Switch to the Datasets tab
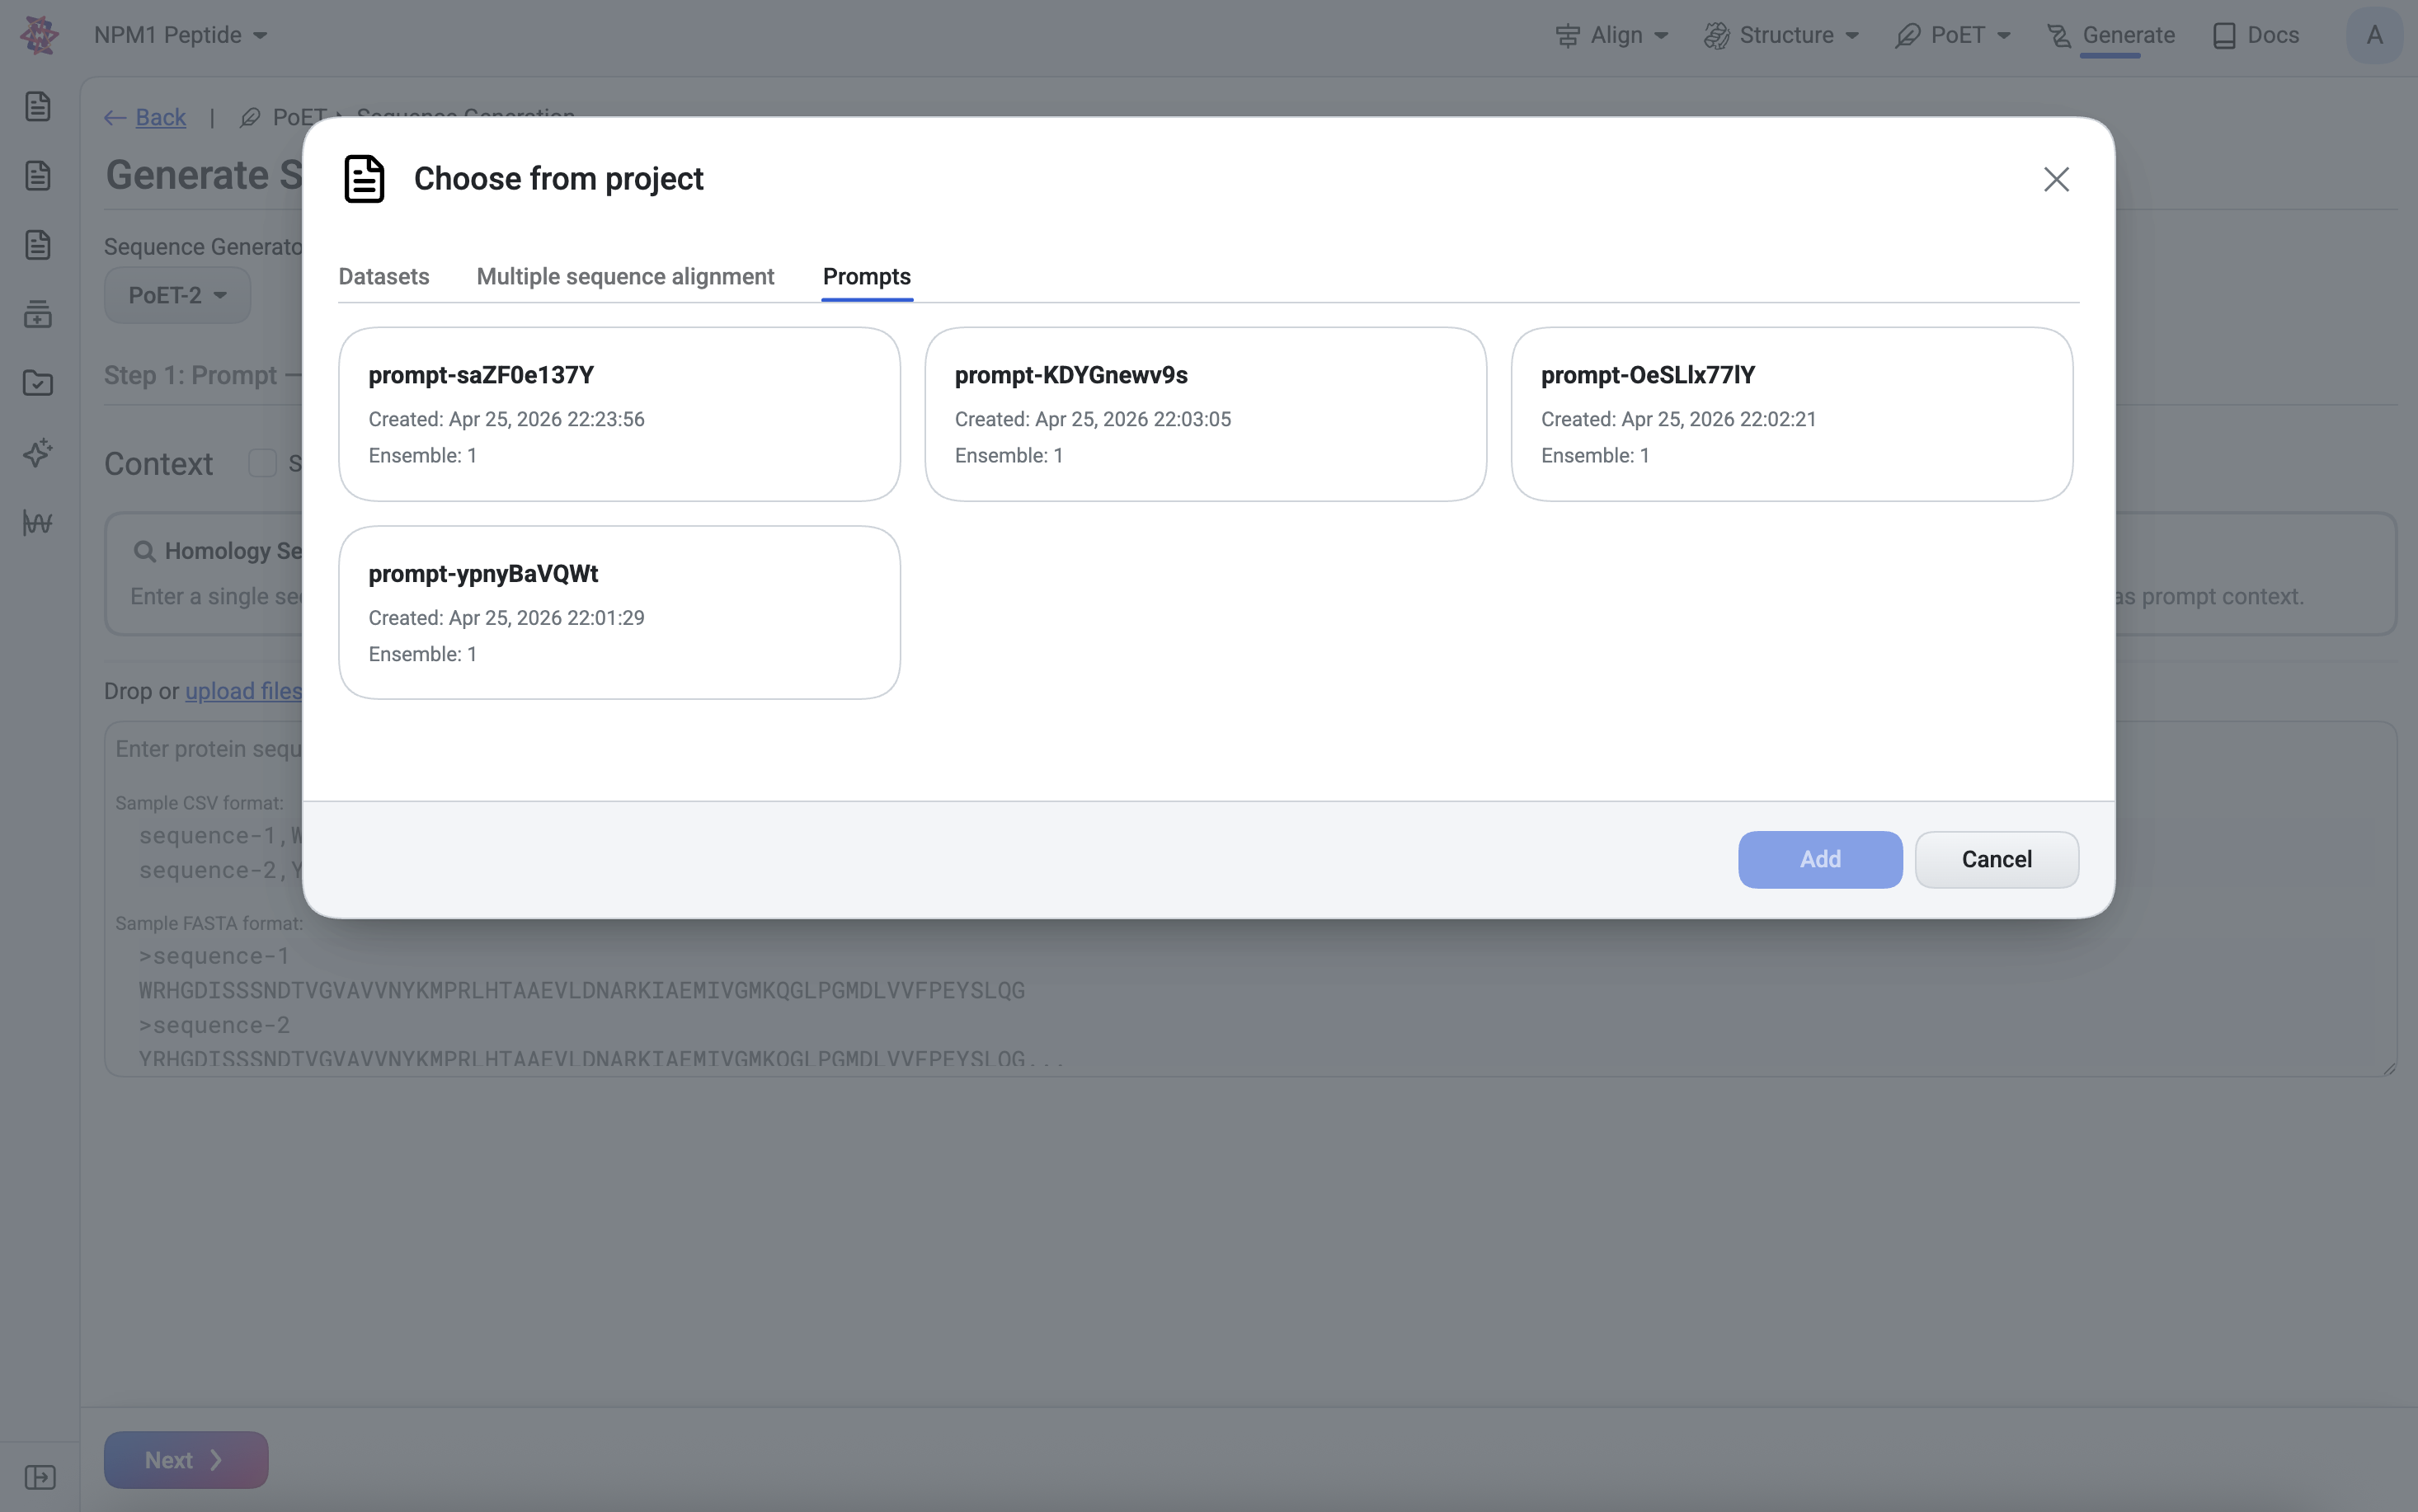Image resolution: width=2418 pixels, height=1512 pixels. [384, 276]
